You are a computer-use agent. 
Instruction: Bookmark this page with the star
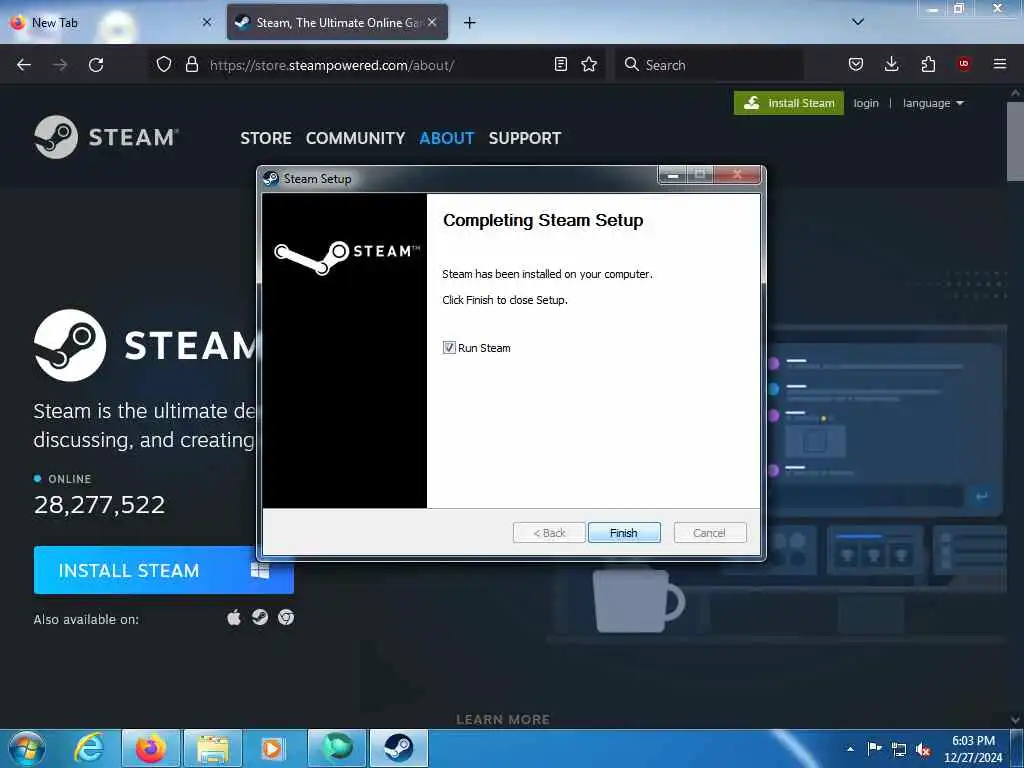coord(589,65)
